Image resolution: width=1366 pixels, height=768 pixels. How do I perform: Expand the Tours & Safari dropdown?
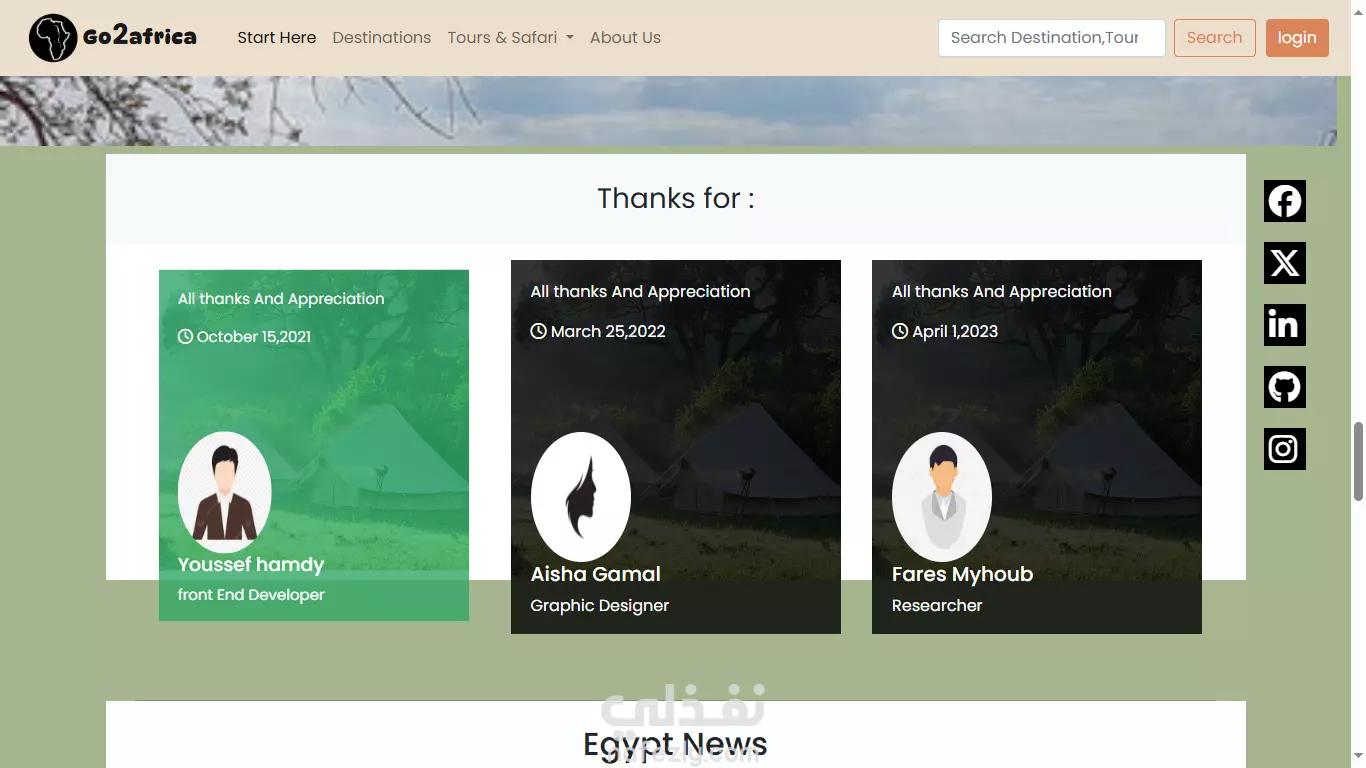pos(510,38)
